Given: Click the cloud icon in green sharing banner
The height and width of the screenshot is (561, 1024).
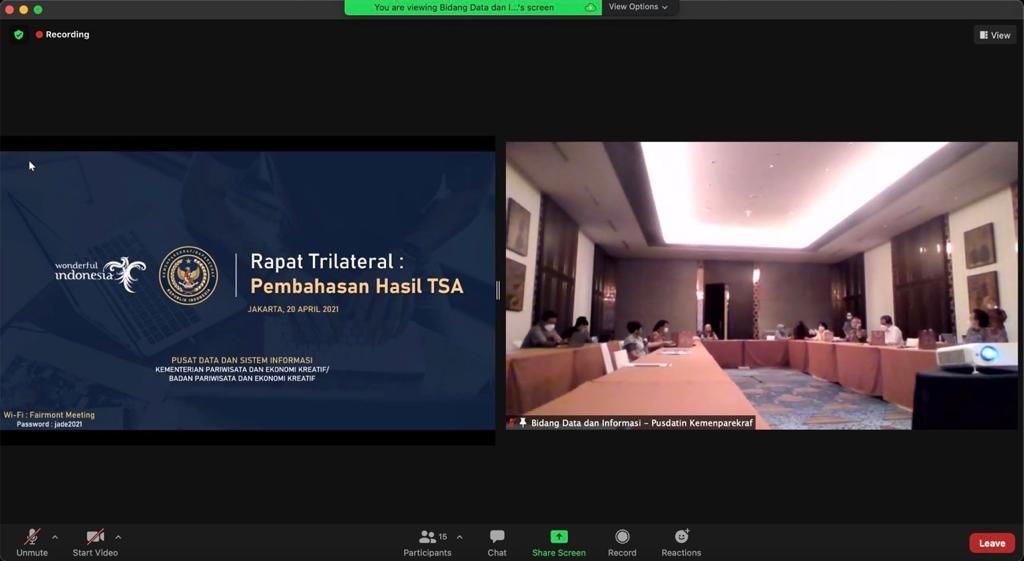Looking at the screenshot, I should tap(590, 7).
